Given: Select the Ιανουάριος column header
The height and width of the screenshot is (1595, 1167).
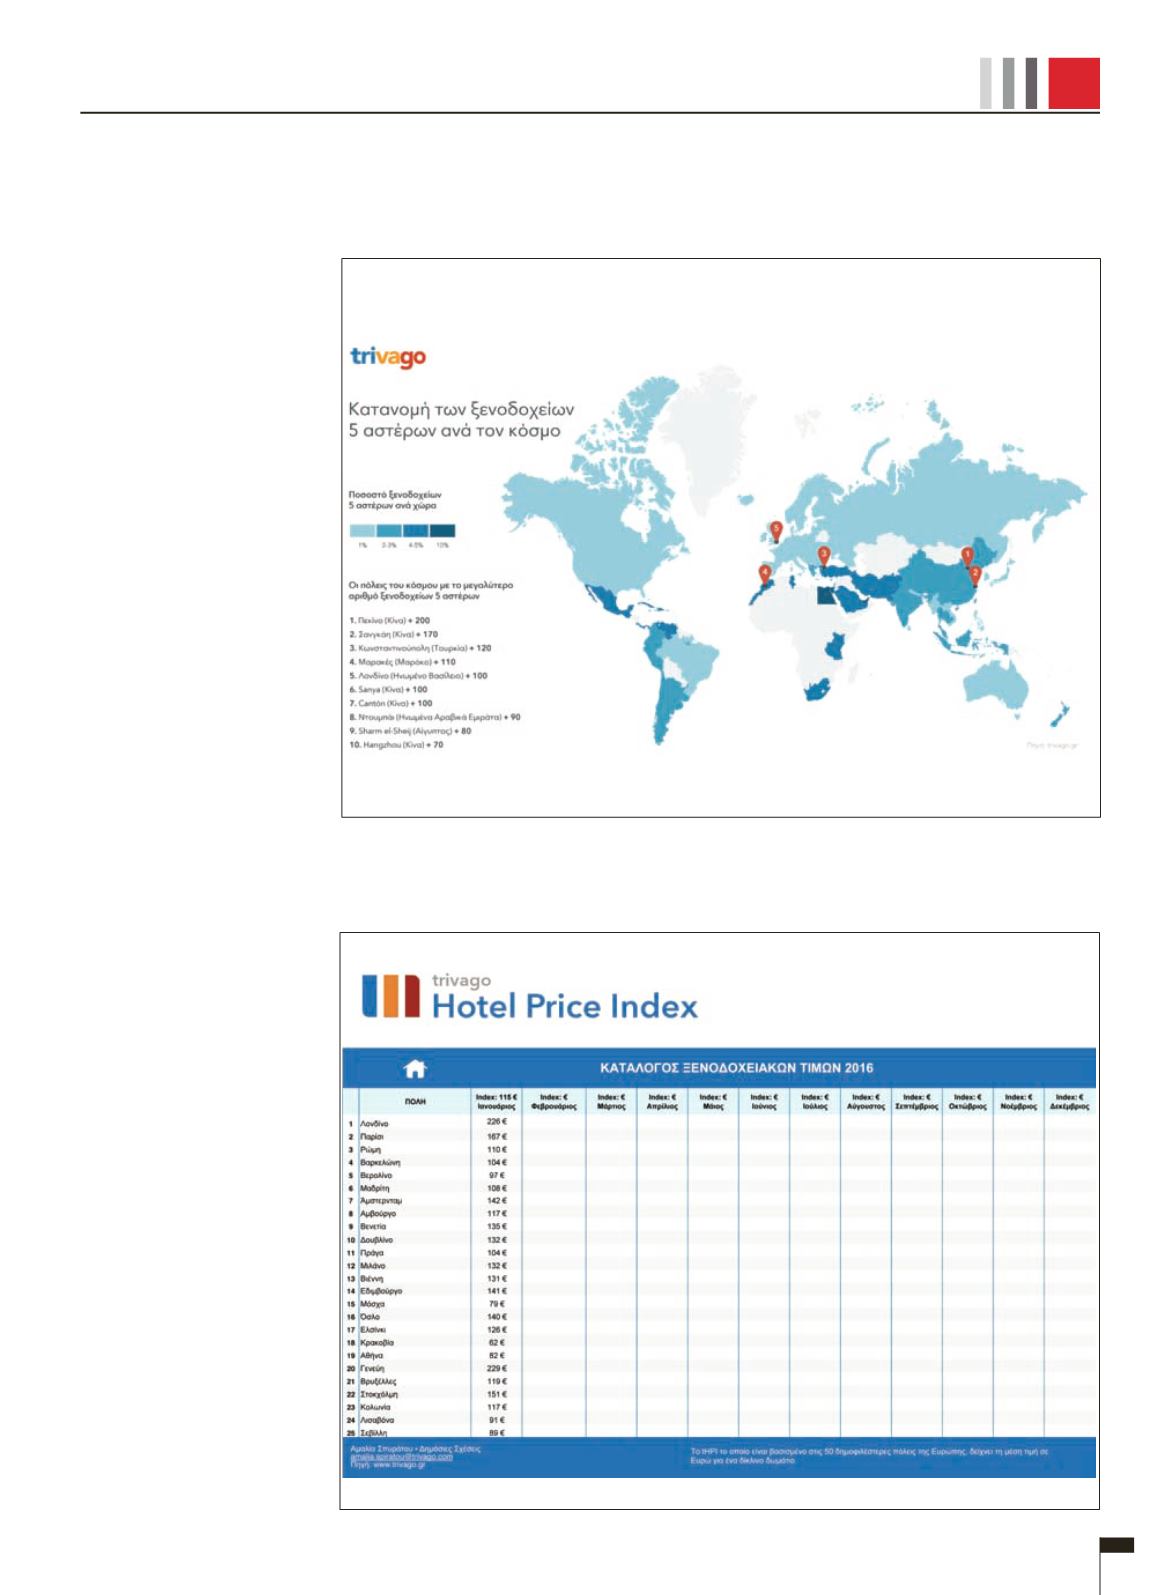Looking at the screenshot, I should [x=495, y=1102].
